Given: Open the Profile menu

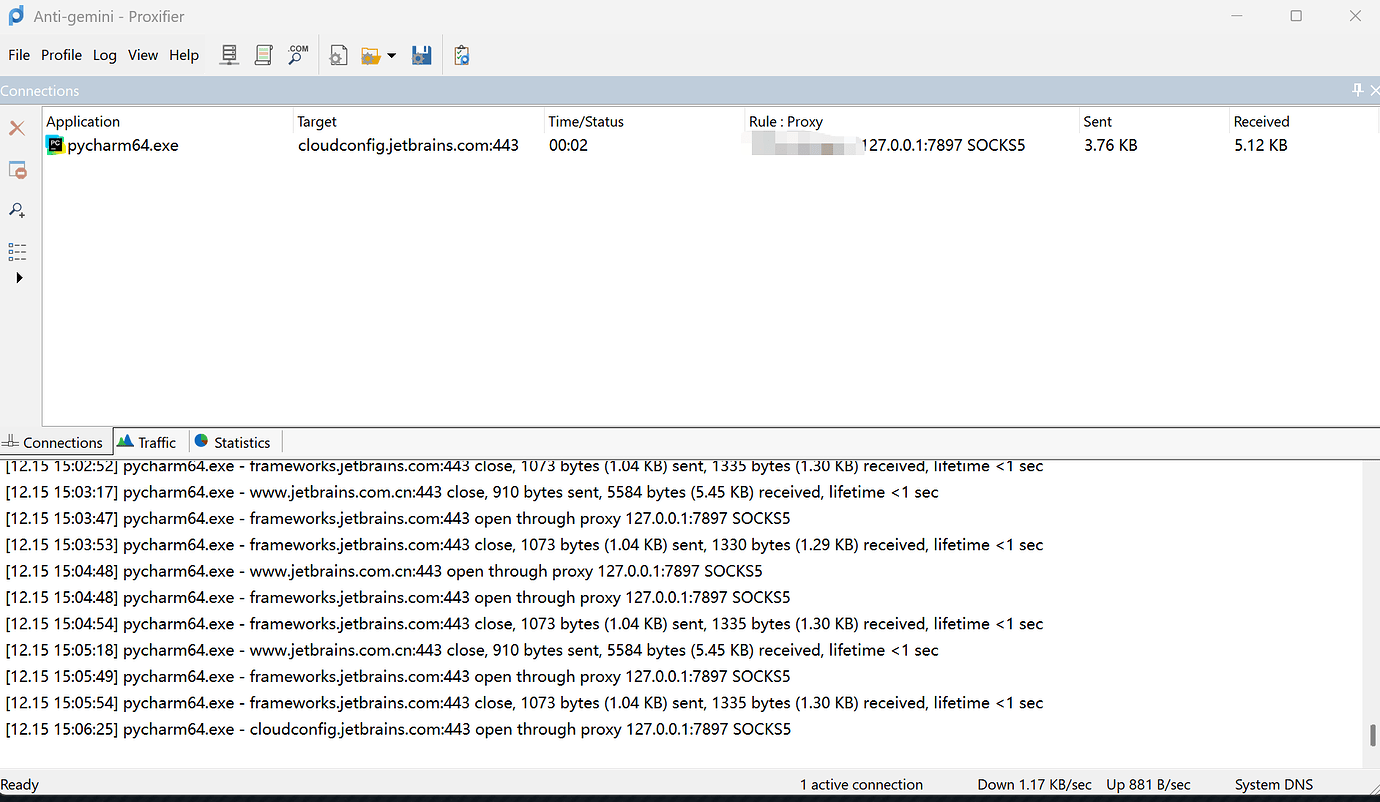Looking at the screenshot, I should (x=61, y=55).
